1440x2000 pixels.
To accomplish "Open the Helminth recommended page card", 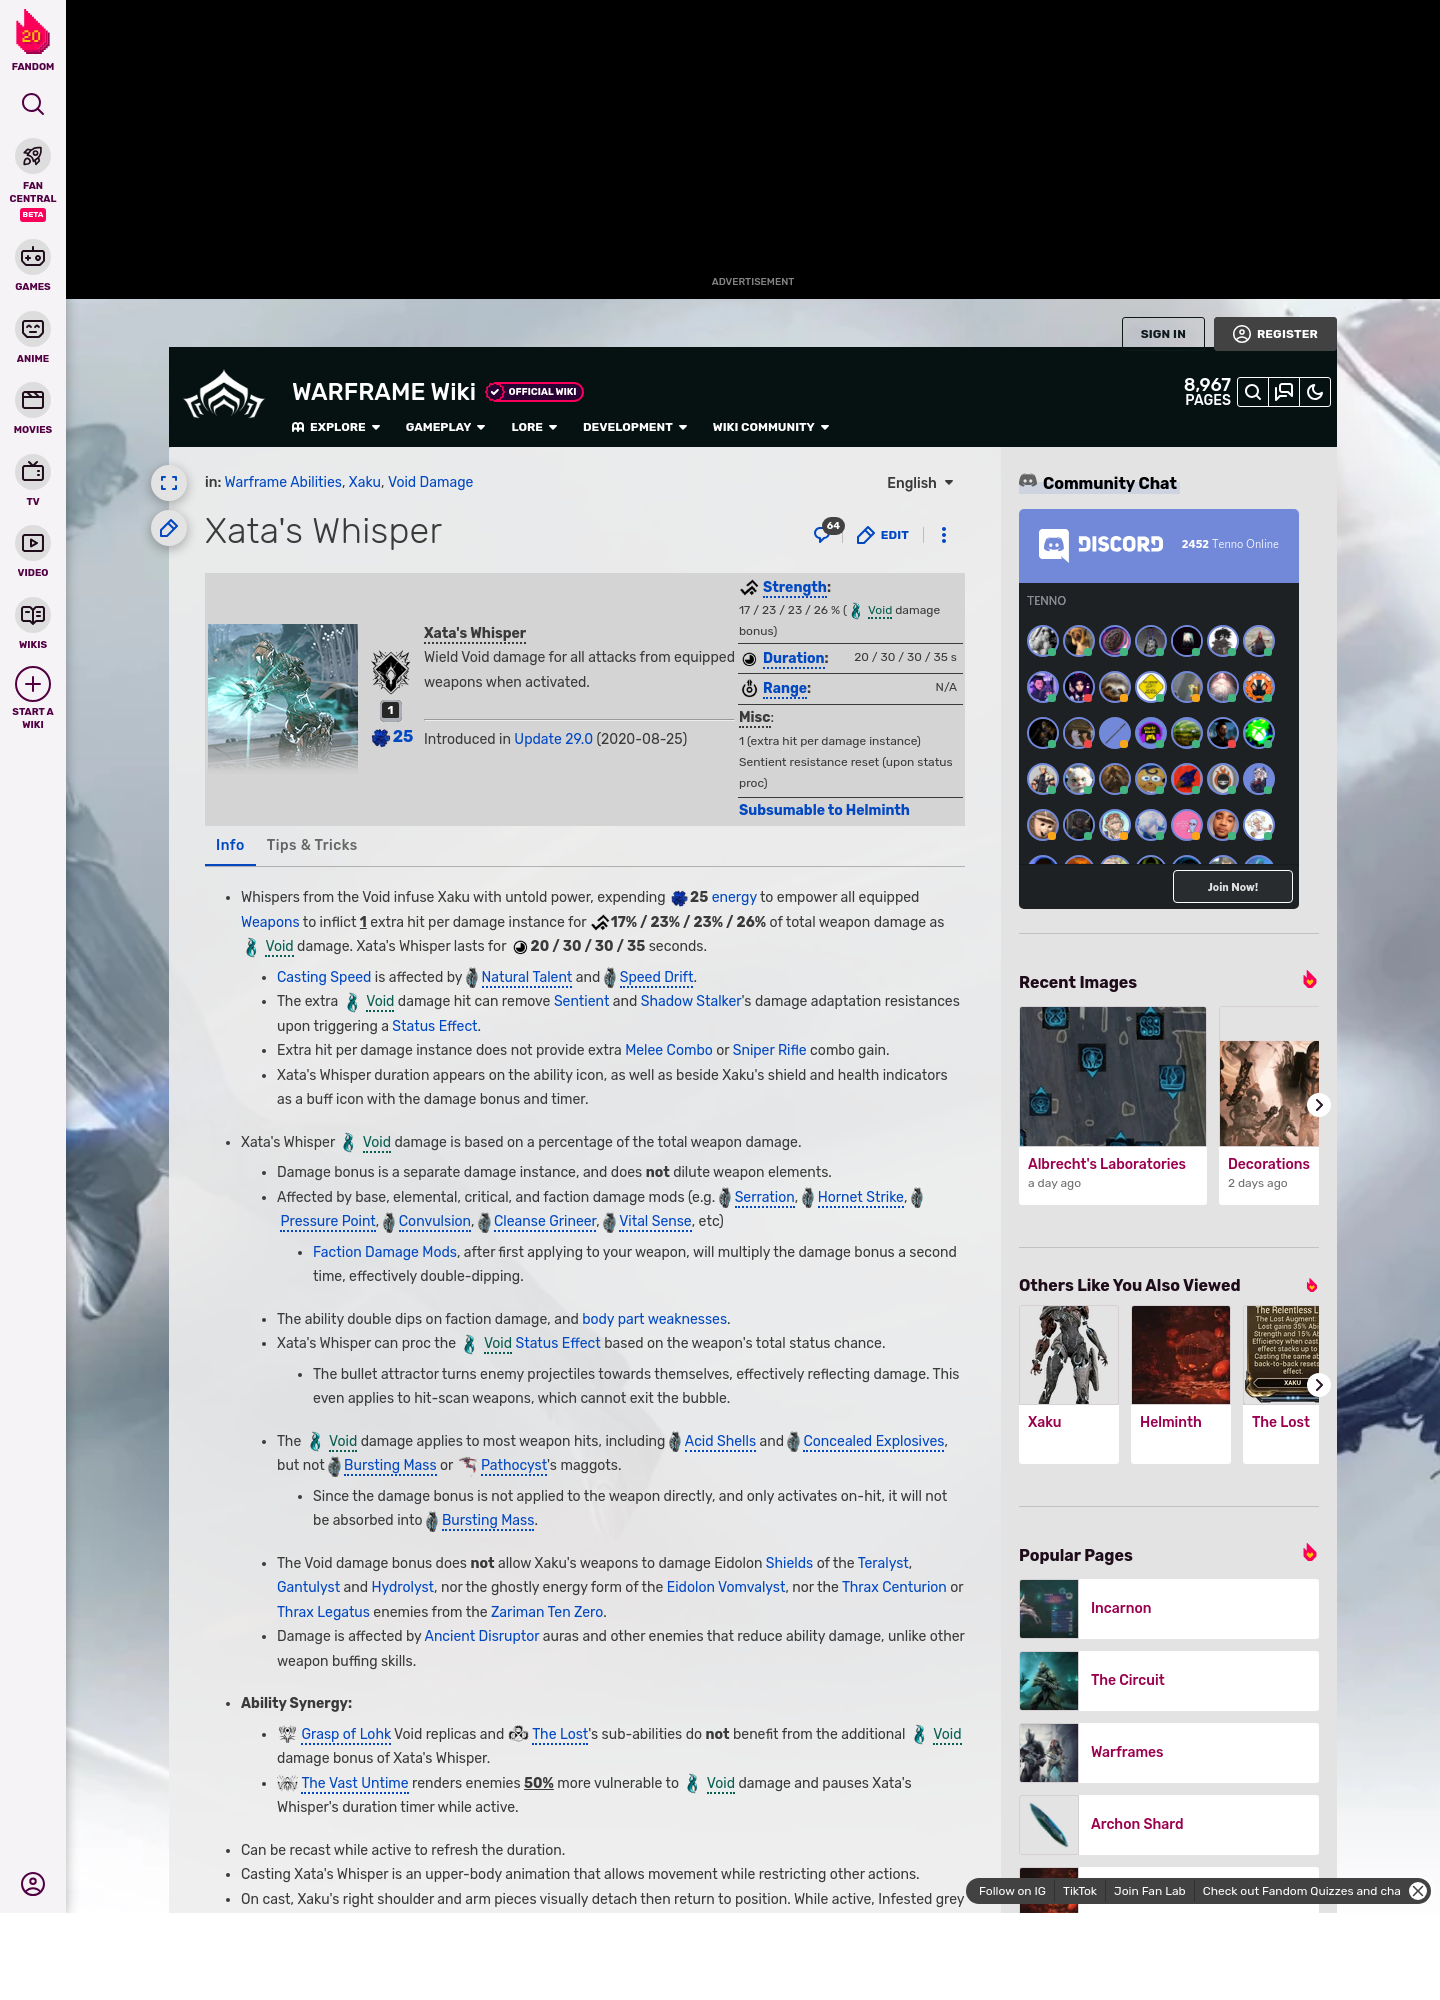I will point(1181,1385).
